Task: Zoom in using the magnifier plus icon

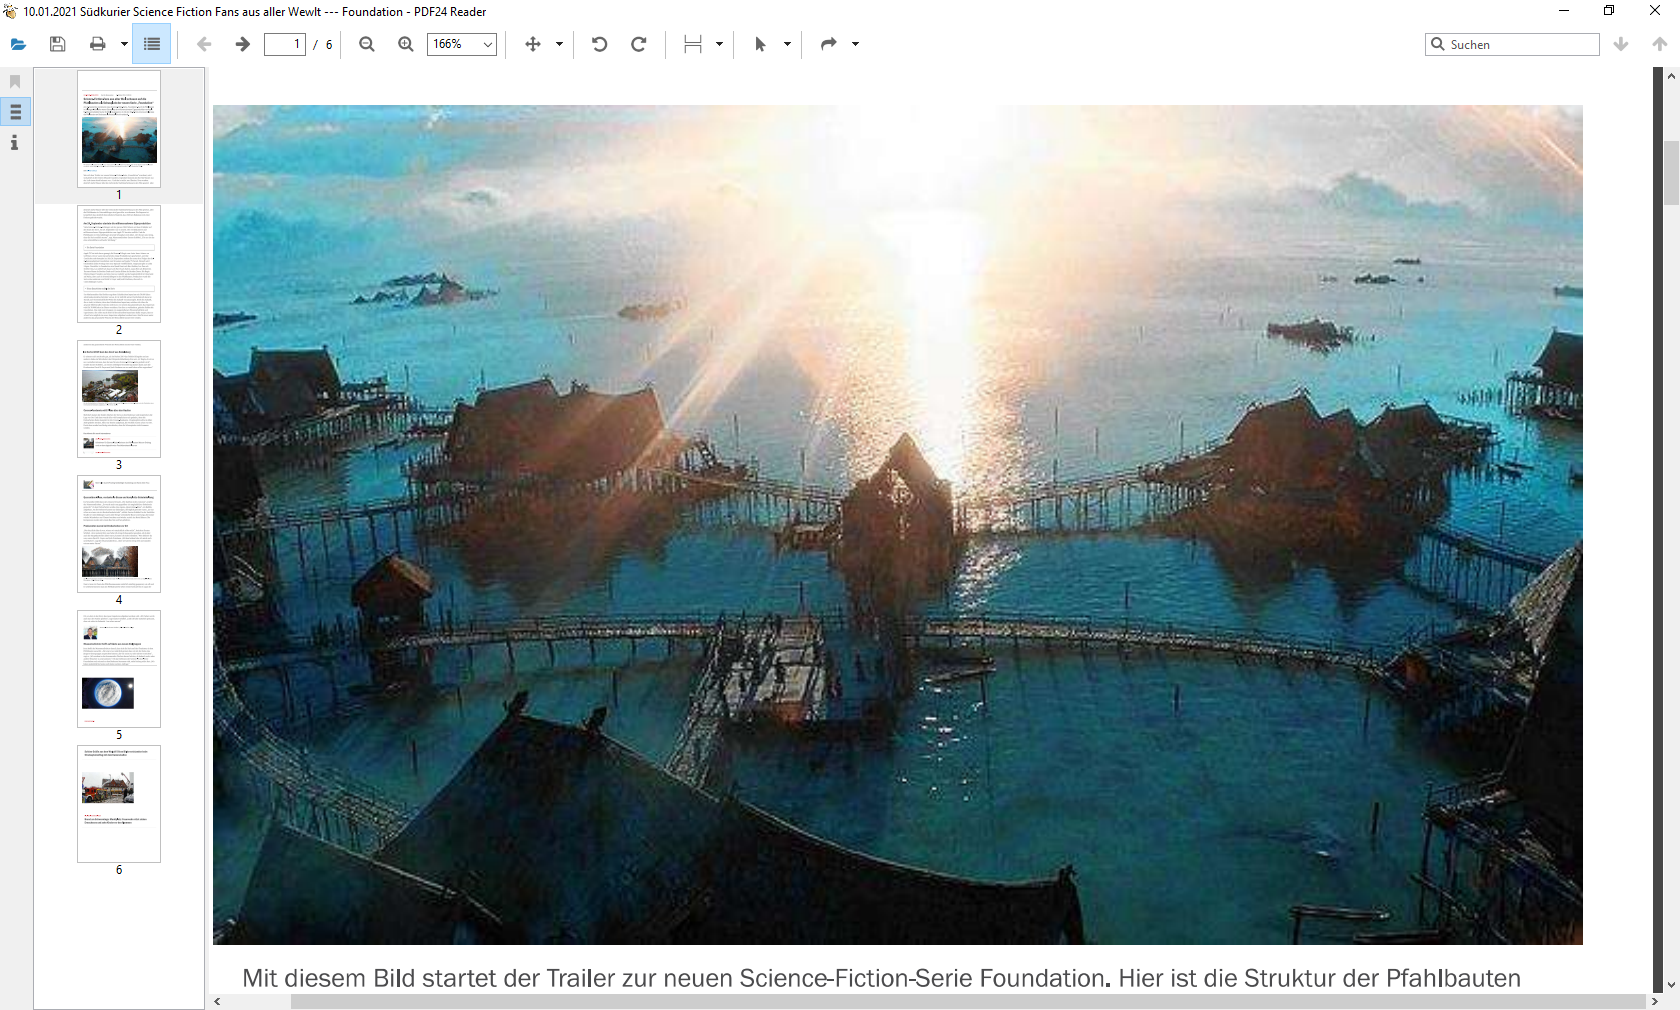Action: click(406, 44)
